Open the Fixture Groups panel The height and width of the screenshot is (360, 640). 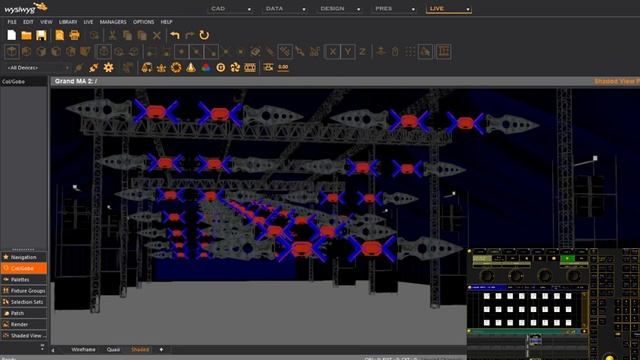click(x=24, y=291)
